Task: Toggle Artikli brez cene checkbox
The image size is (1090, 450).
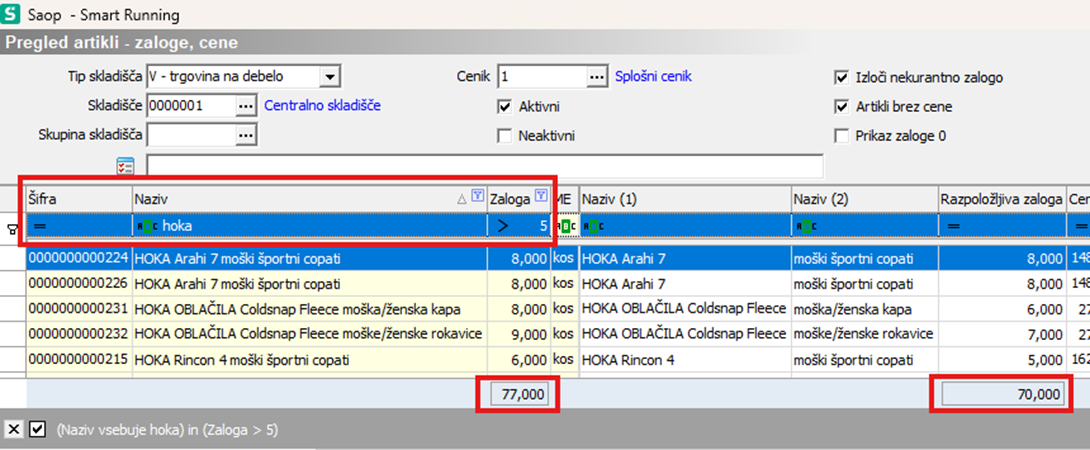Action: pos(842,107)
